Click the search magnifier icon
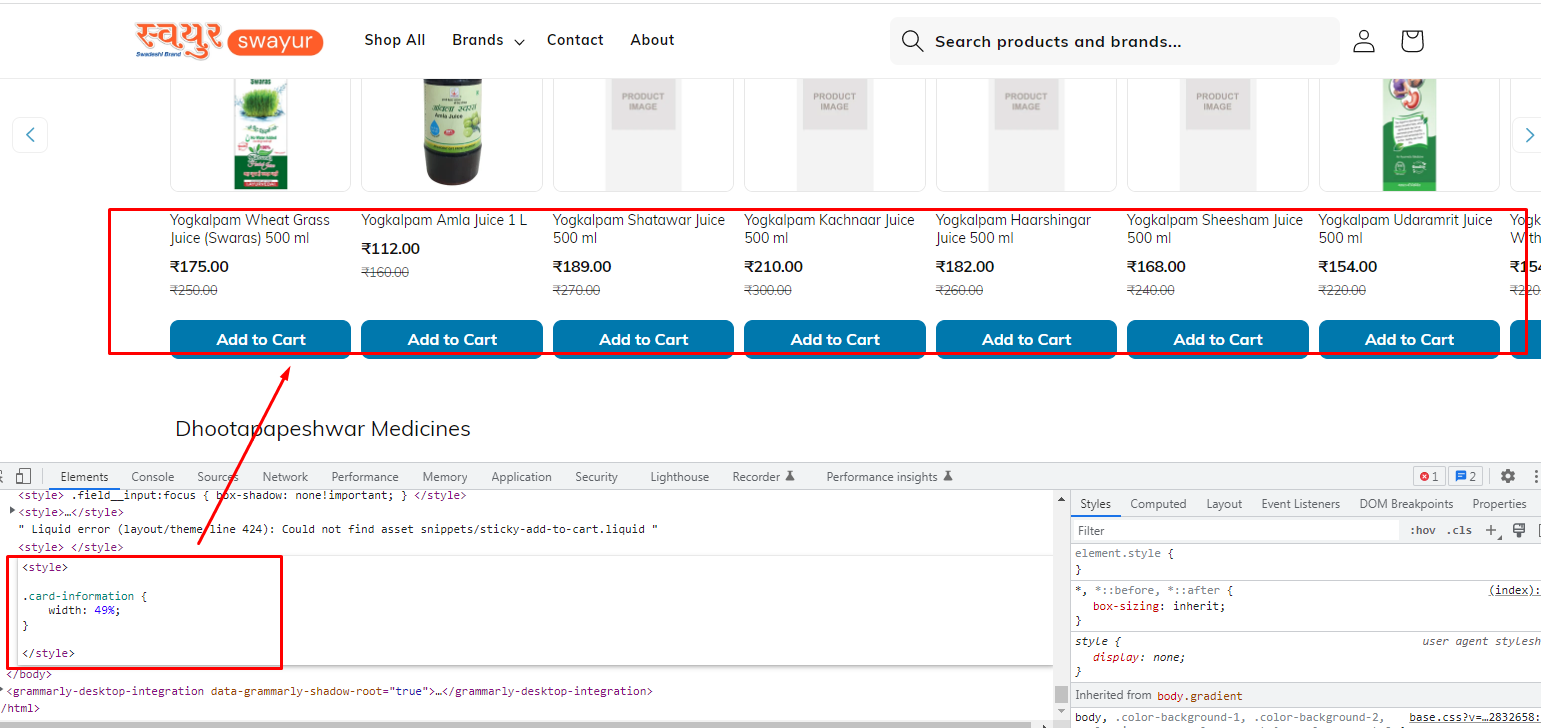Image resolution: width=1541 pixels, height=728 pixels. [x=911, y=41]
